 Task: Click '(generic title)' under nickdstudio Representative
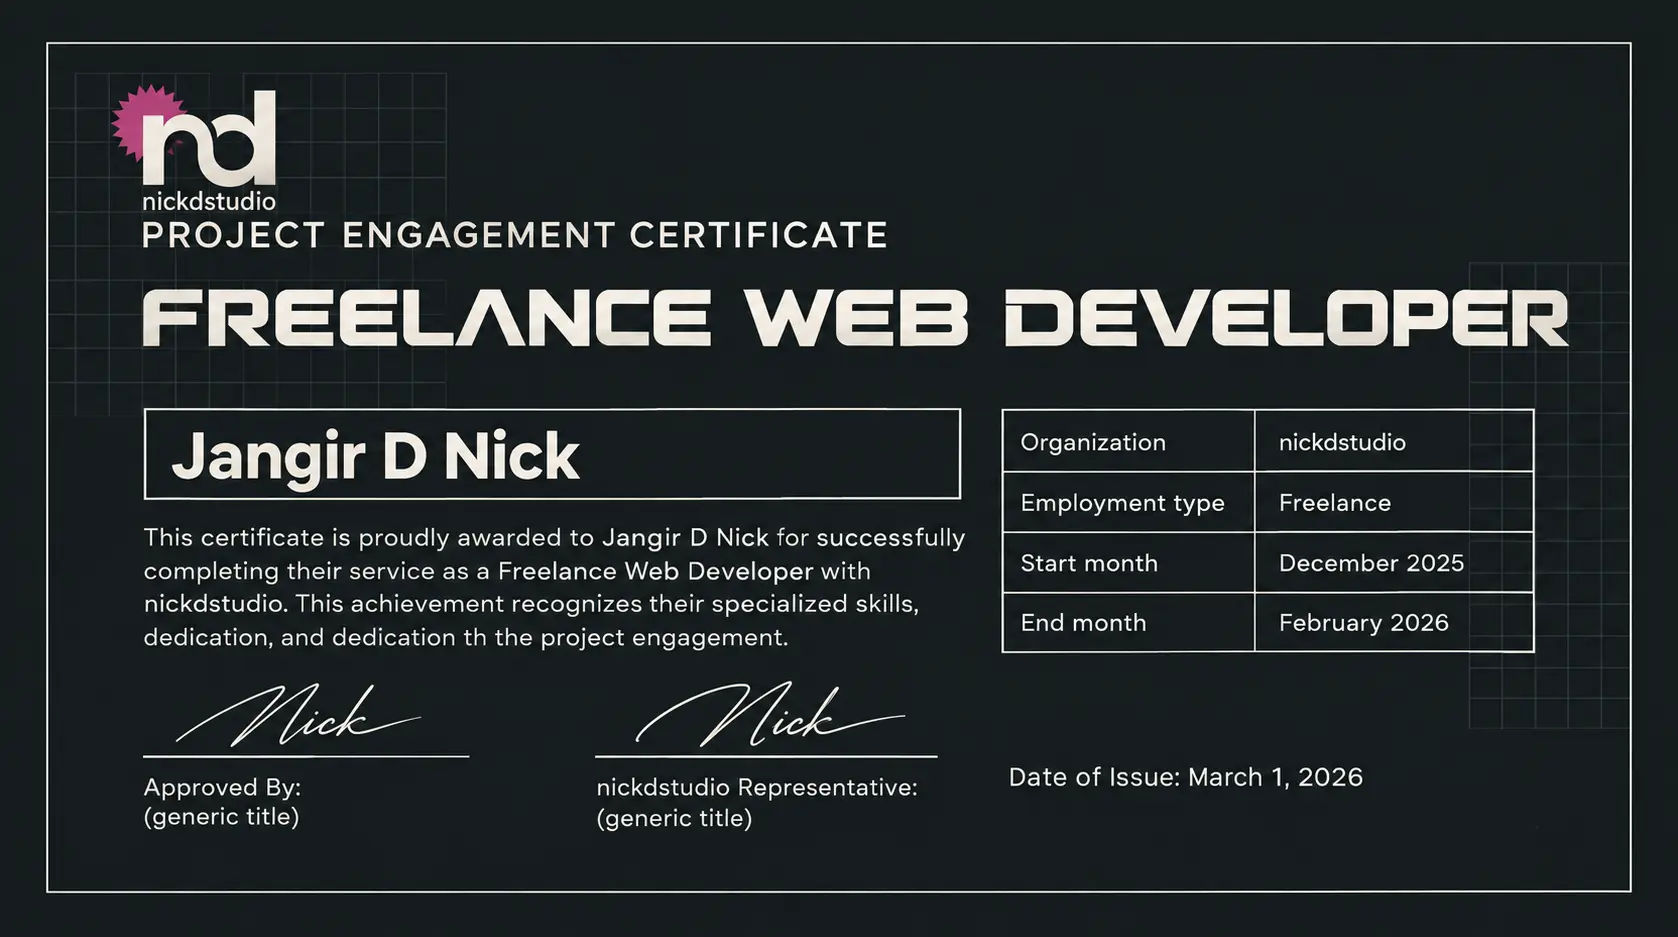(674, 818)
